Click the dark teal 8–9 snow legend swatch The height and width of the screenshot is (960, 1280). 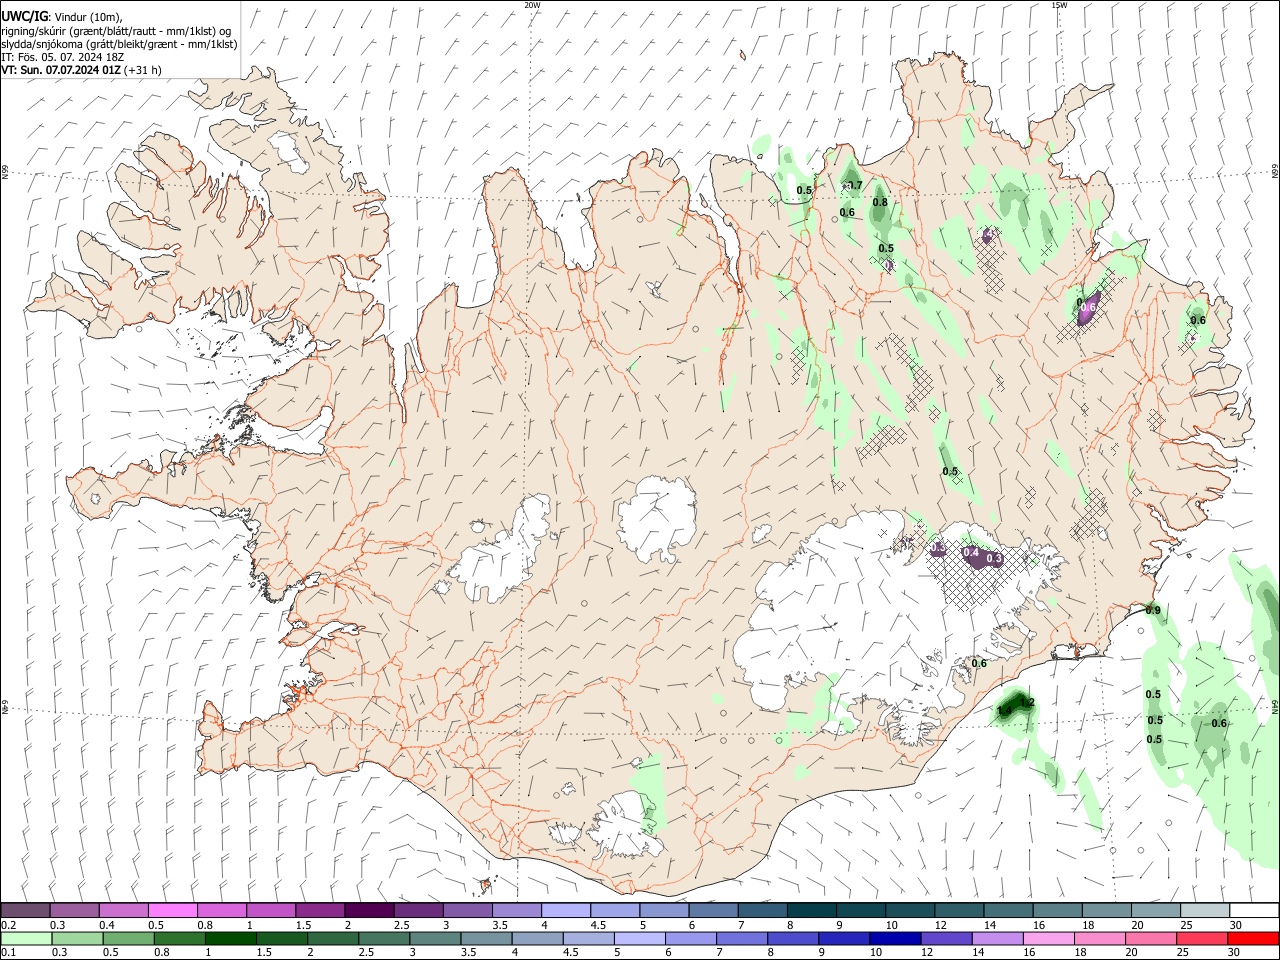[810, 910]
